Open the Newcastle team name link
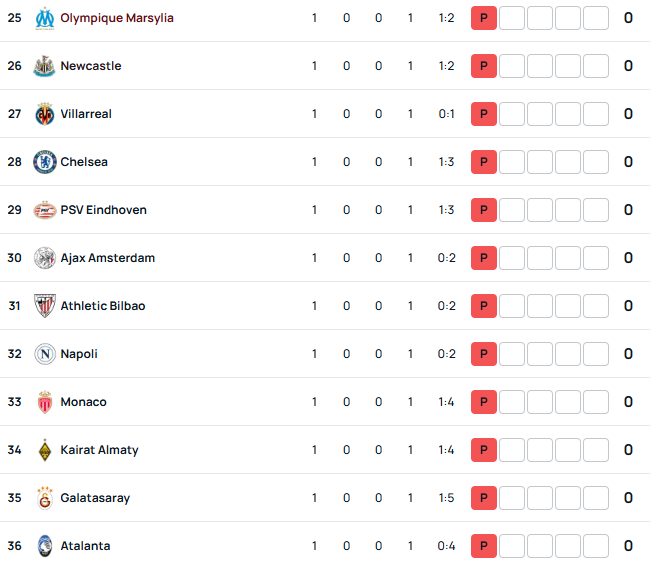 click(x=91, y=66)
